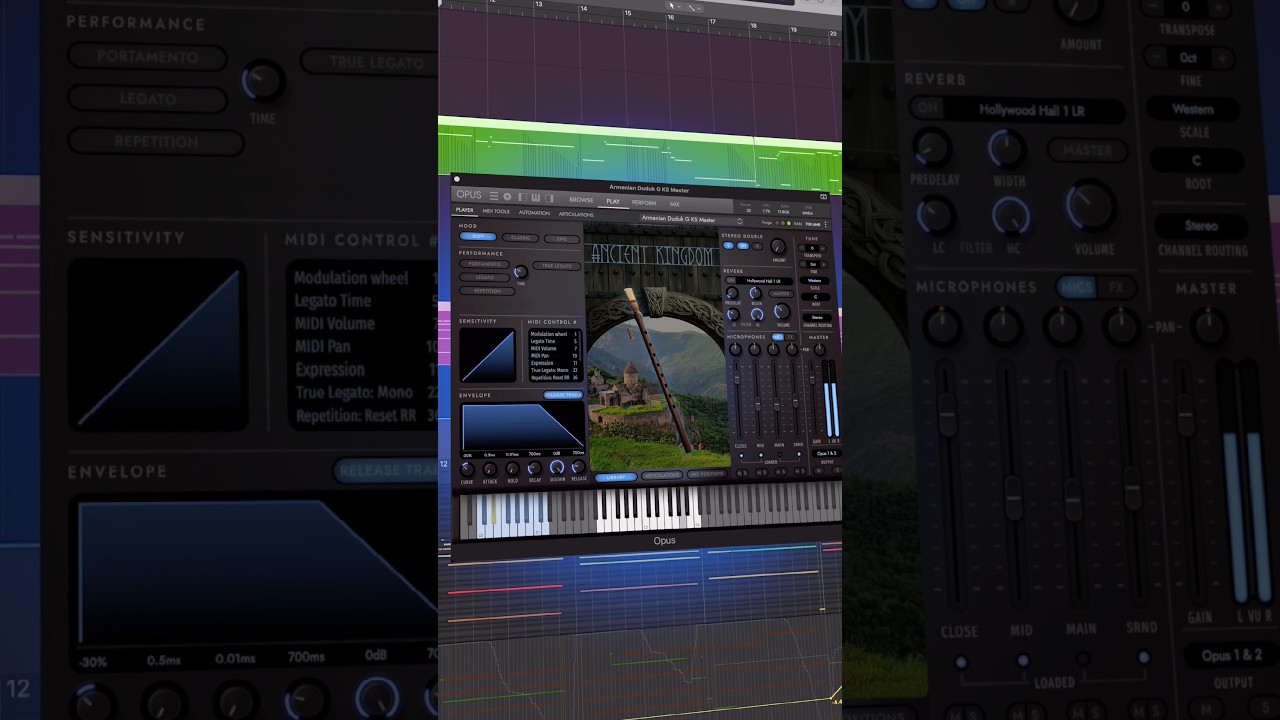Select the MIDI TOOLS sub-tab
Image resolution: width=1280 pixels, height=720 pixels.
click(496, 211)
